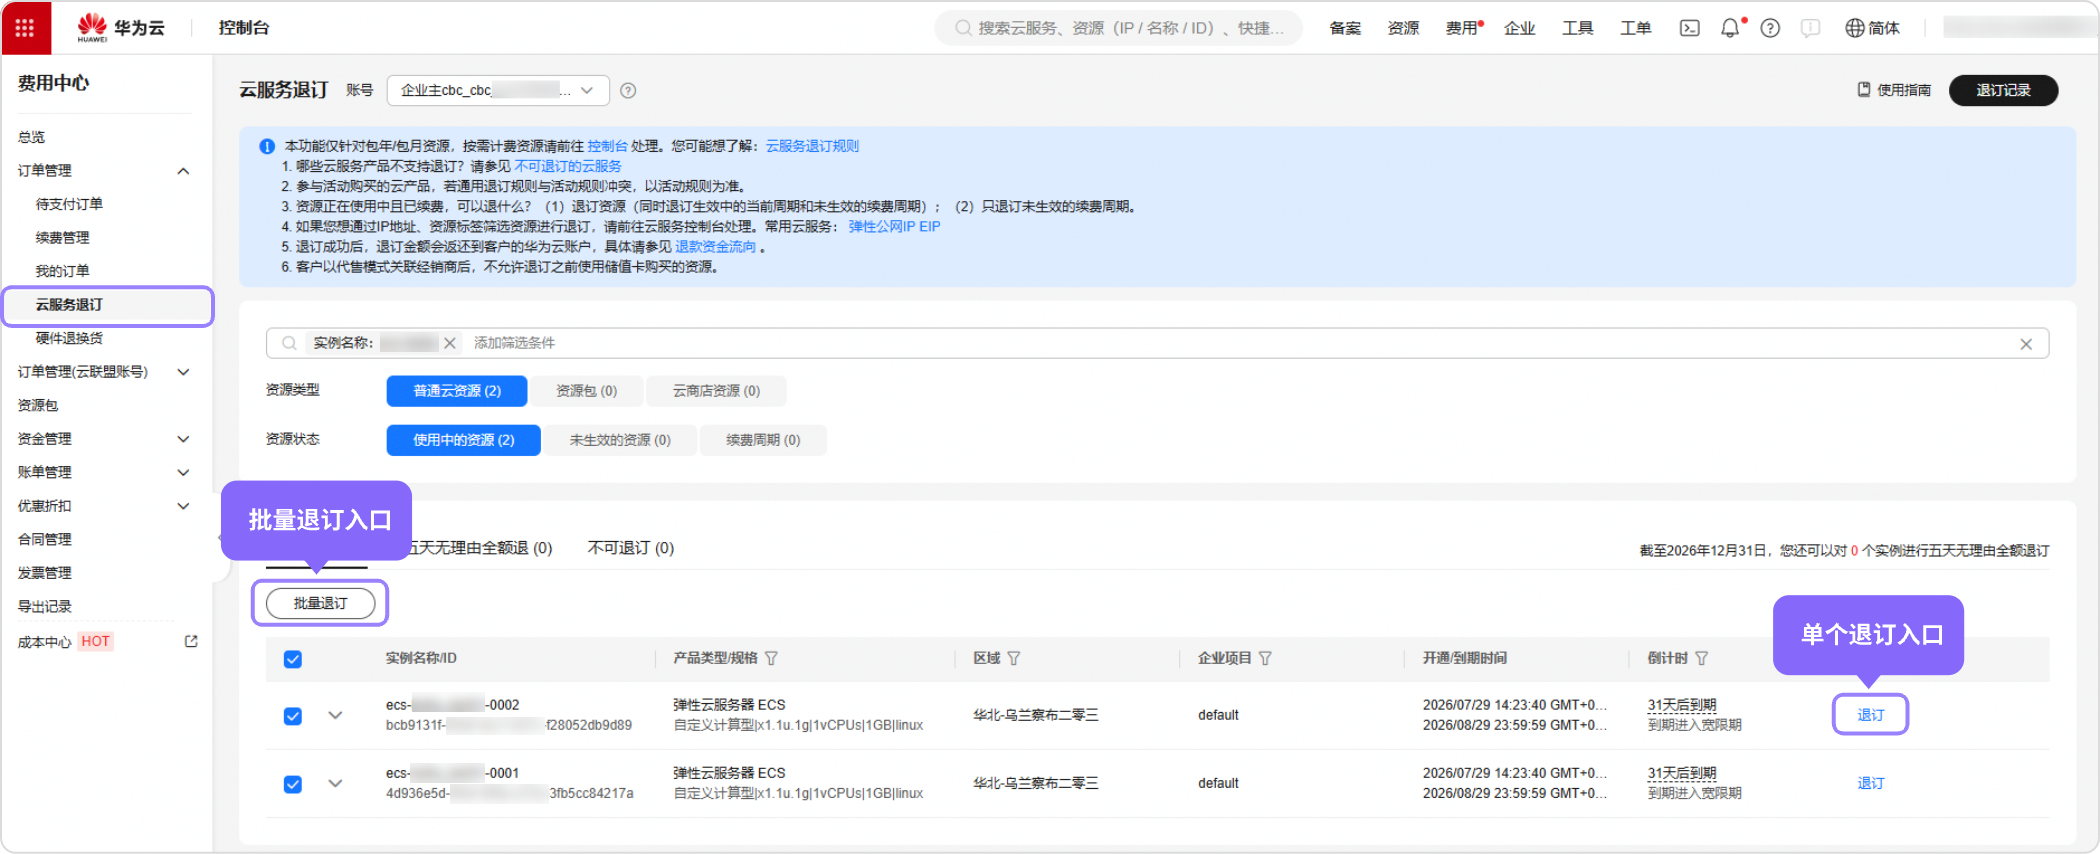Switch to the 不可退订 (0) tab
The image size is (2100, 854).
tap(631, 548)
